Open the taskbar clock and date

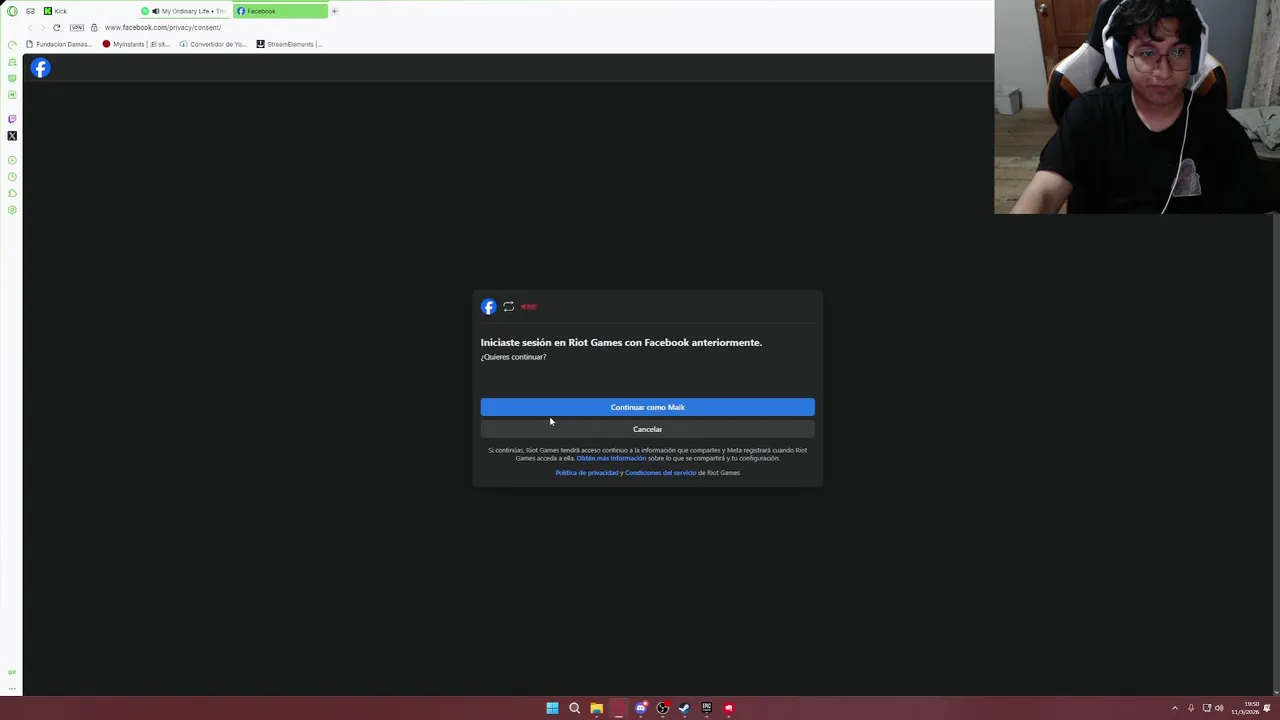click(x=1246, y=708)
